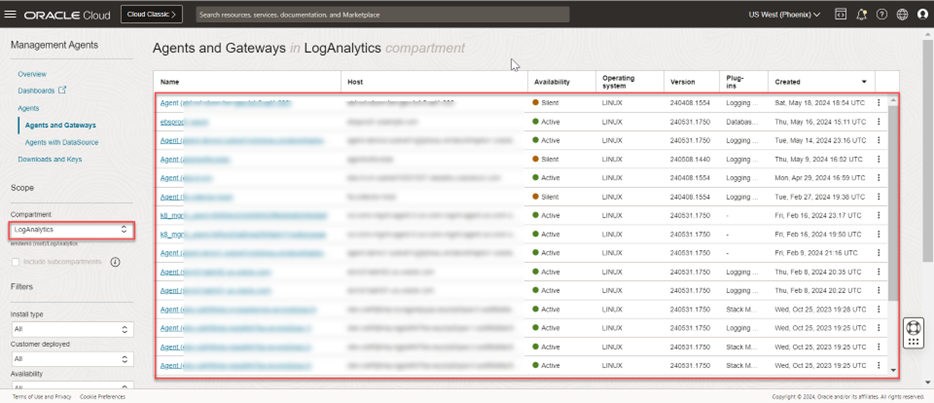Open the Customer deployed filter dropdown
This screenshot has width=934, height=403.
(72, 359)
